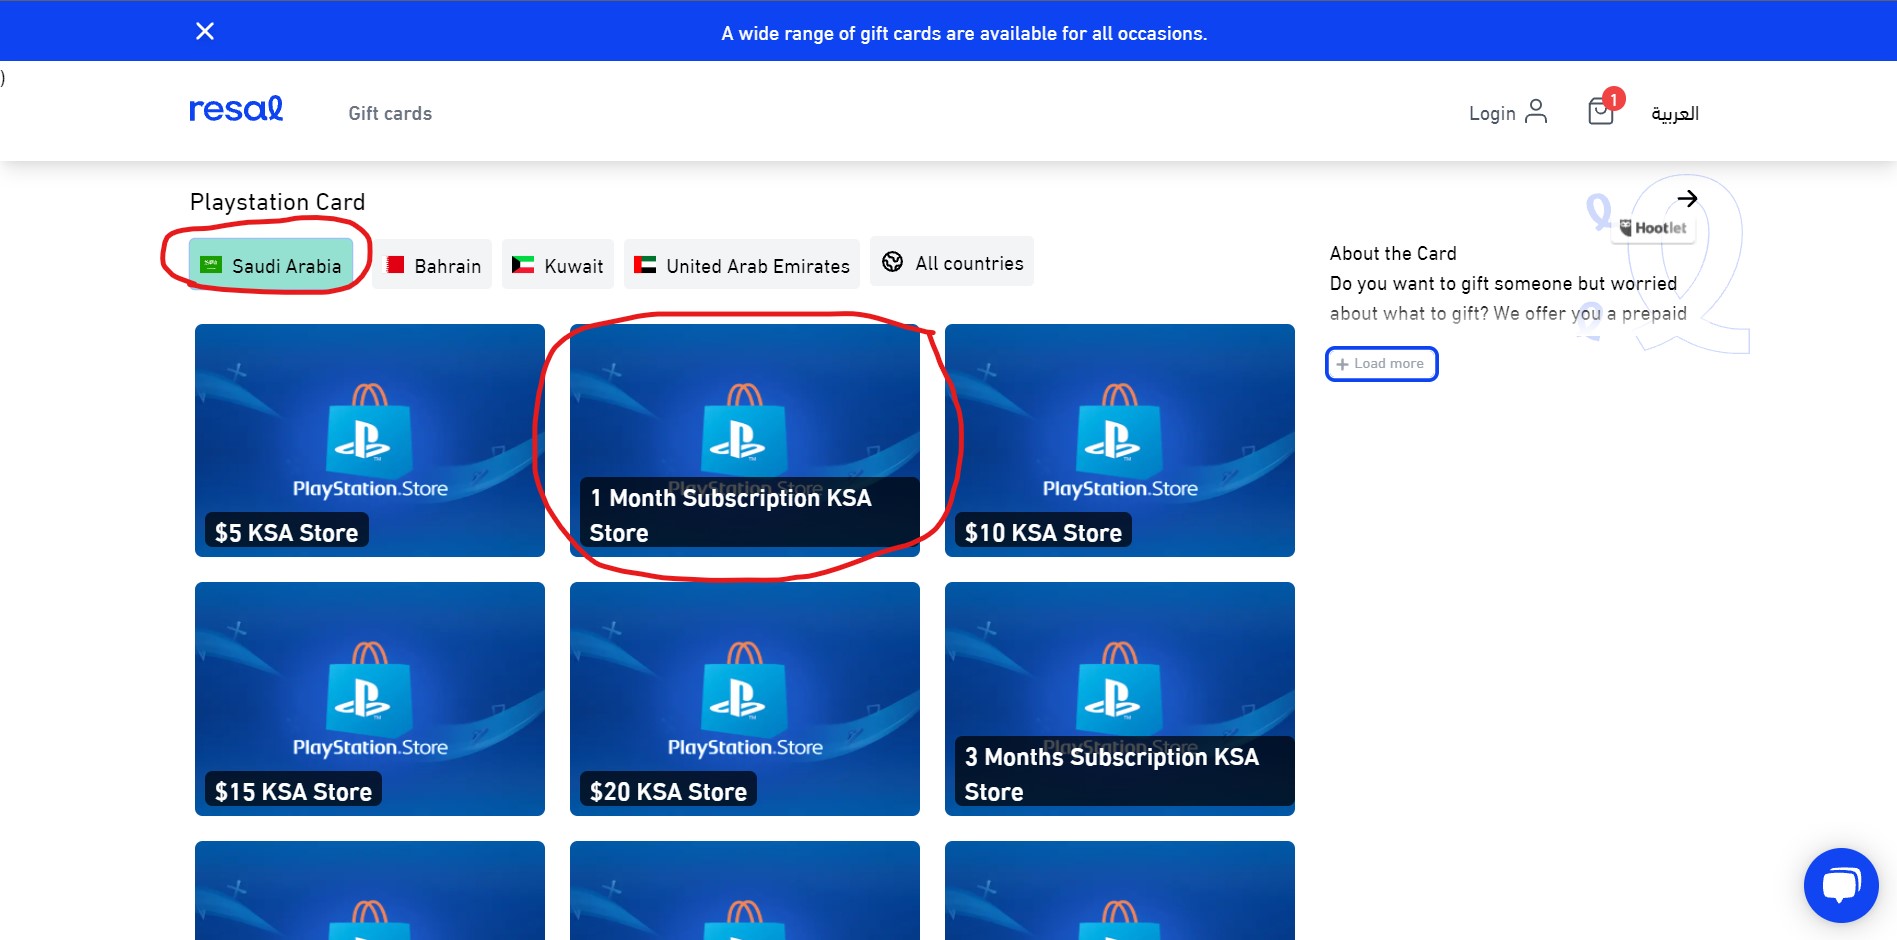This screenshot has height=940, width=1897.
Task: Click the About the Card heading
Action: 1393,253
